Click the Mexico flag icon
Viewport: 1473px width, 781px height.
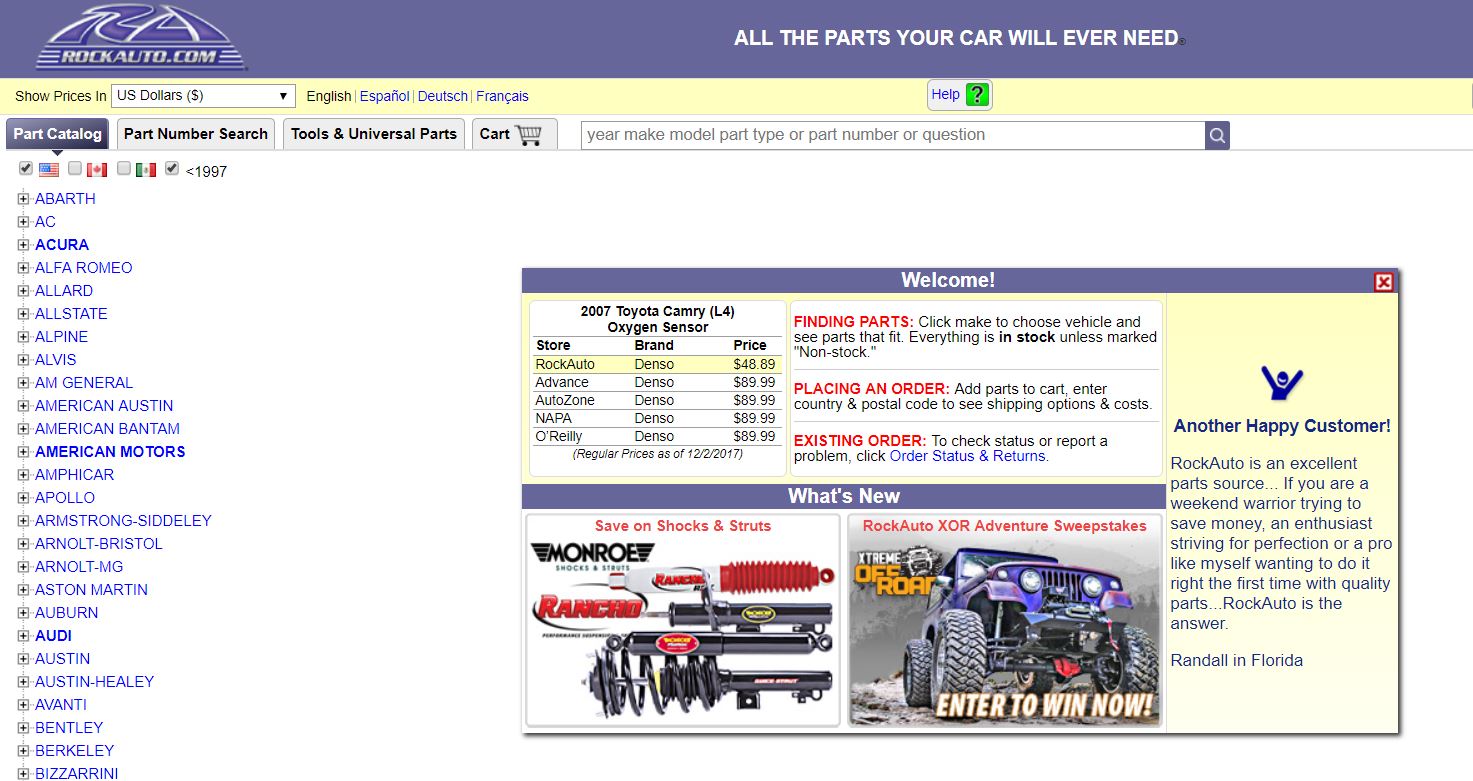[146, 170]
